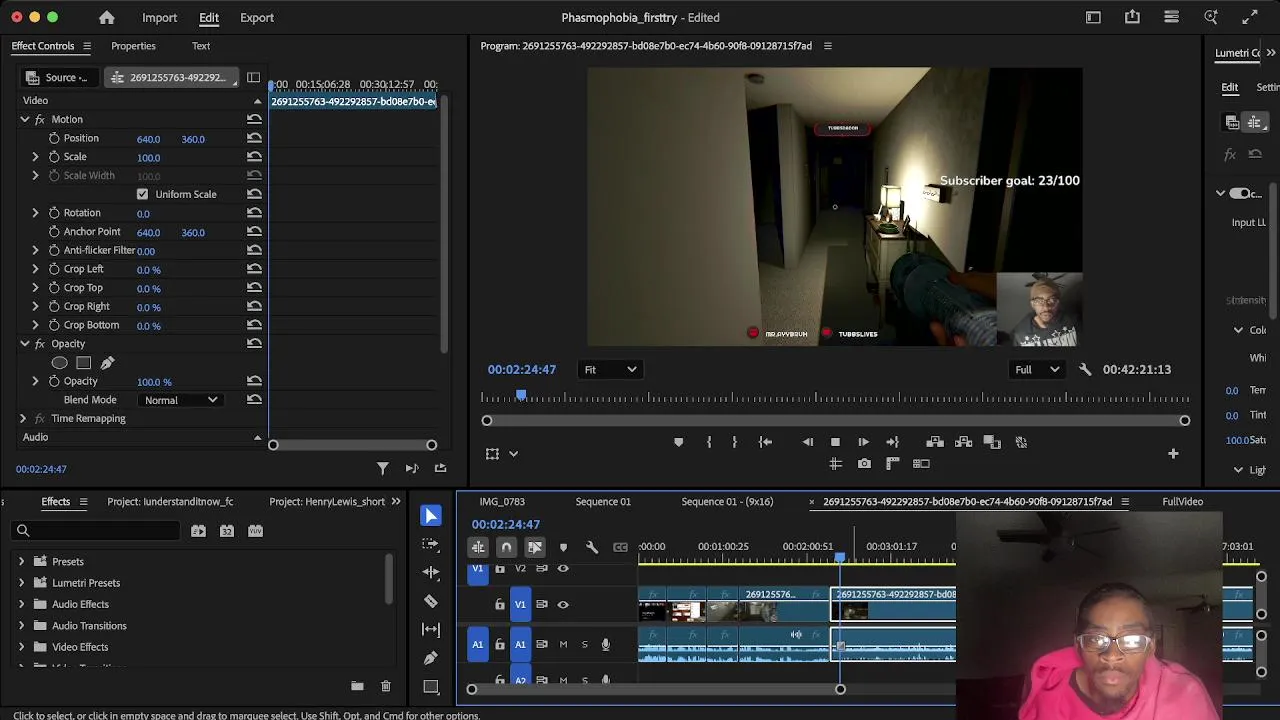Open the Share icon in title bar
The width and height of the screenshot is (1280, 720).
point(1132,17)
